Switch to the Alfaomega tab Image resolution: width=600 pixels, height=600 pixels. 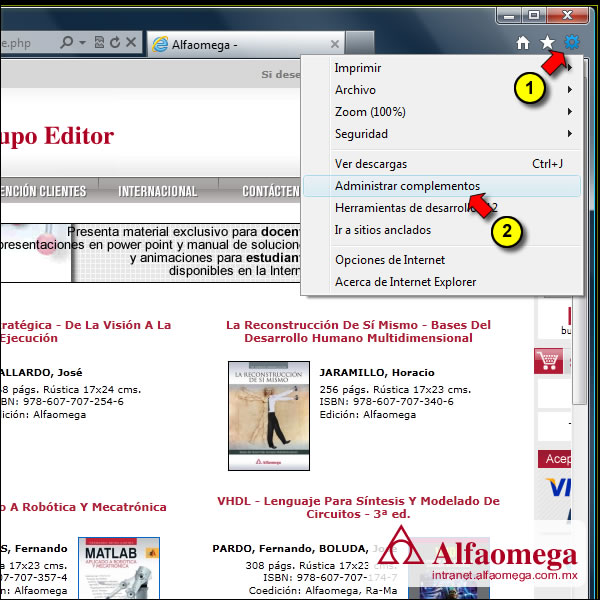[246, 44]
